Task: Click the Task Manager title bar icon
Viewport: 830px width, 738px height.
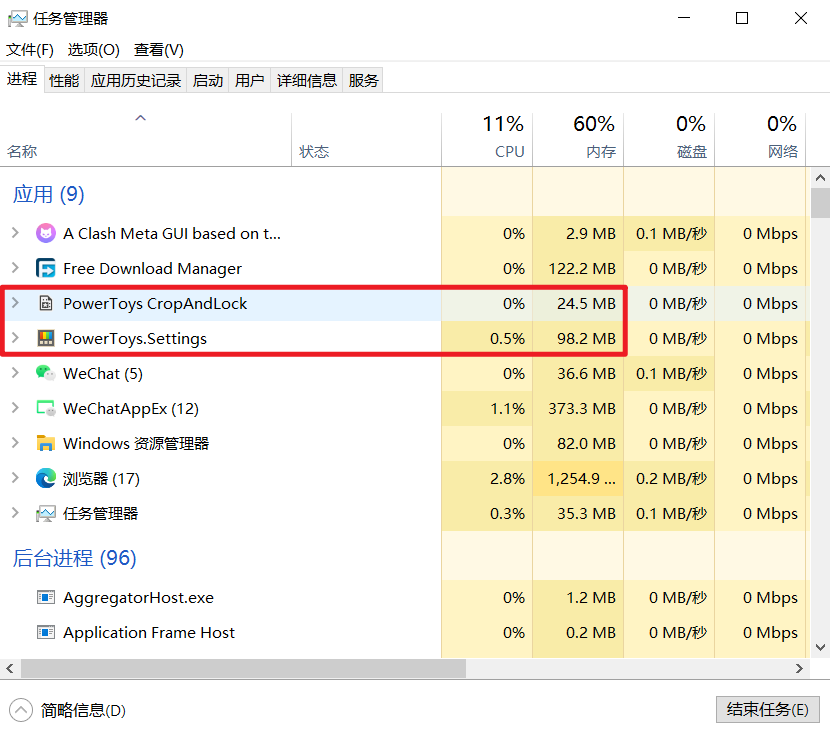Action: (17, 19)
